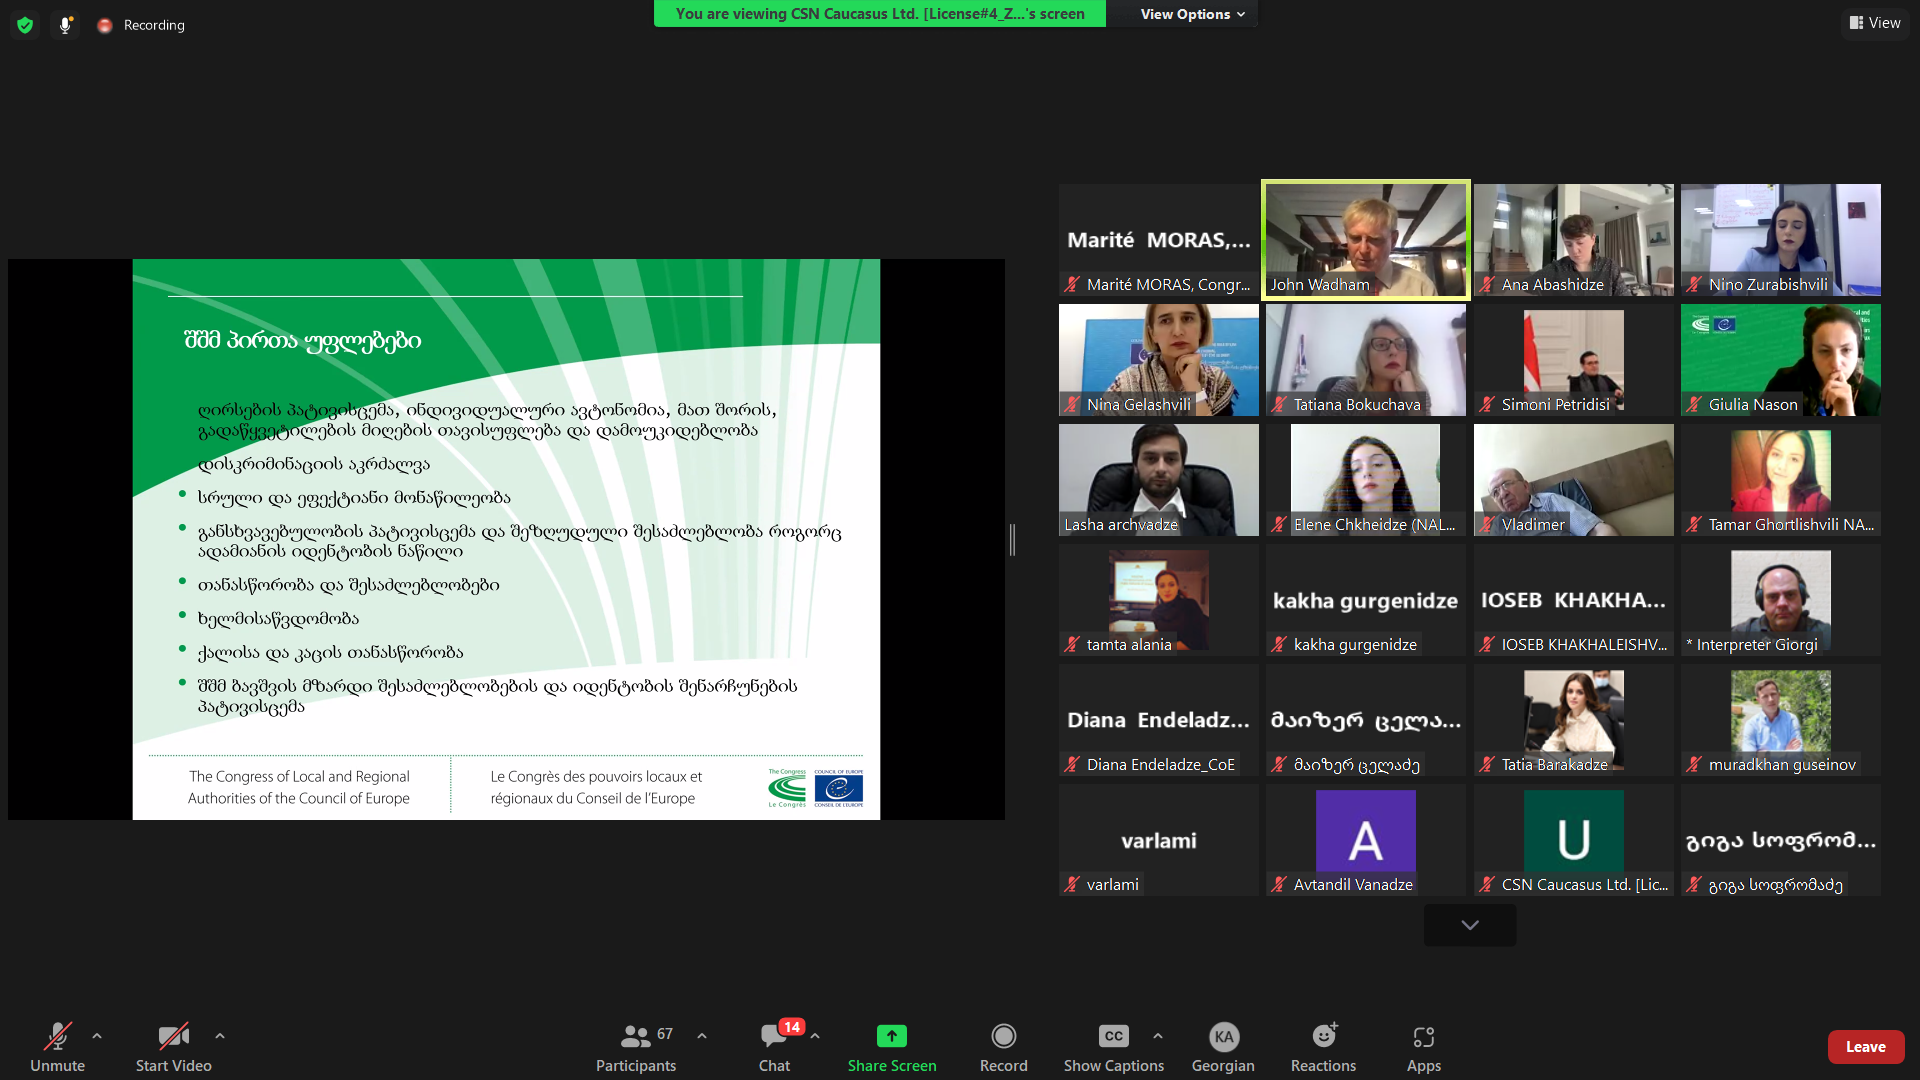Select Tamar Ghortlishvili's video tile
Screen dimensions: 1920x1080
click(x=1780, y=480)
